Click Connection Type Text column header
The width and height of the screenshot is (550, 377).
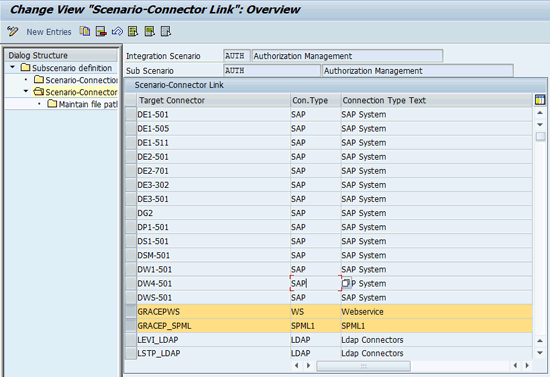click(436, 100)
